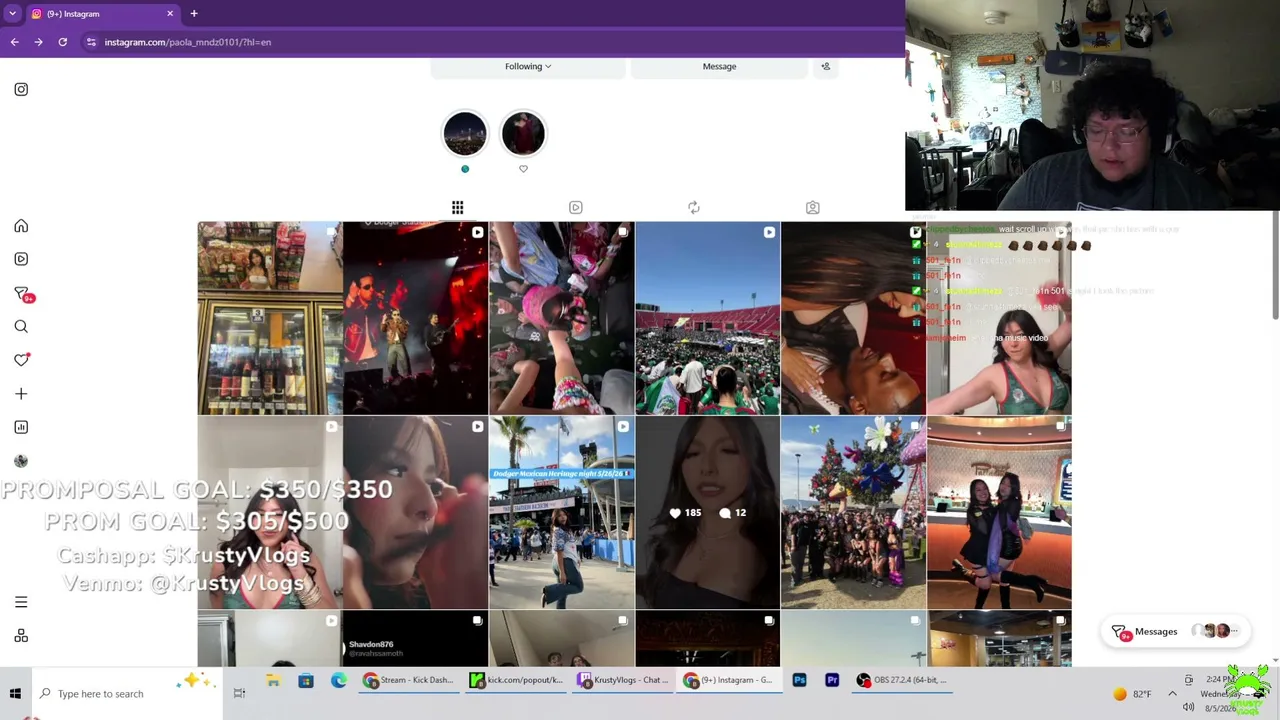1280x720 pixels.
Task: Click the browser address bar URL
Action: [188, 42]
